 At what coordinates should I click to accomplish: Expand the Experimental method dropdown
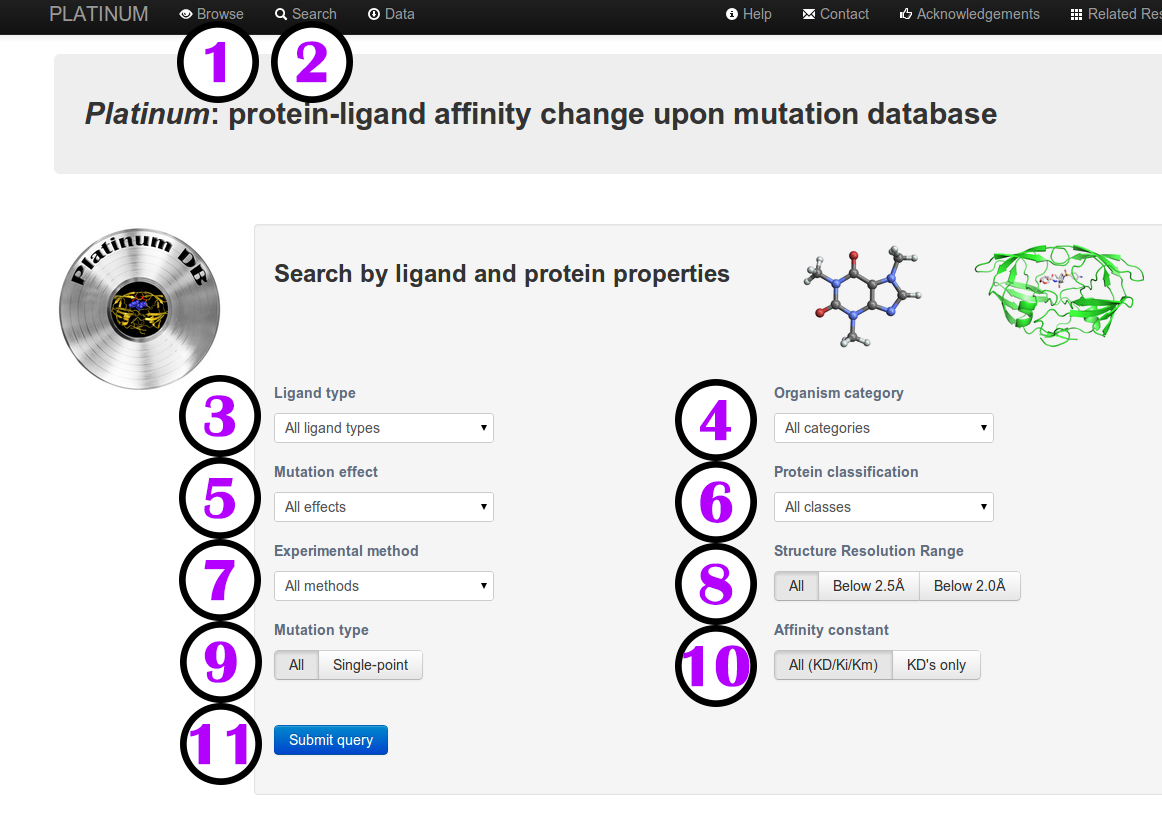point(384,586)
